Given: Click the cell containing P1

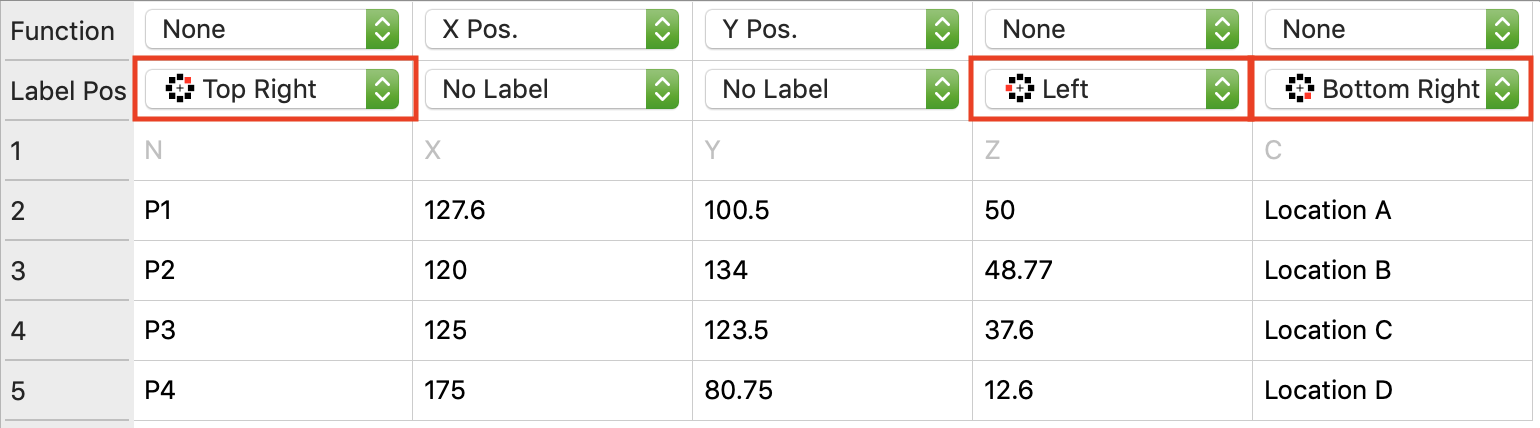Looking at the screenshot, I should tap(272, 211).
